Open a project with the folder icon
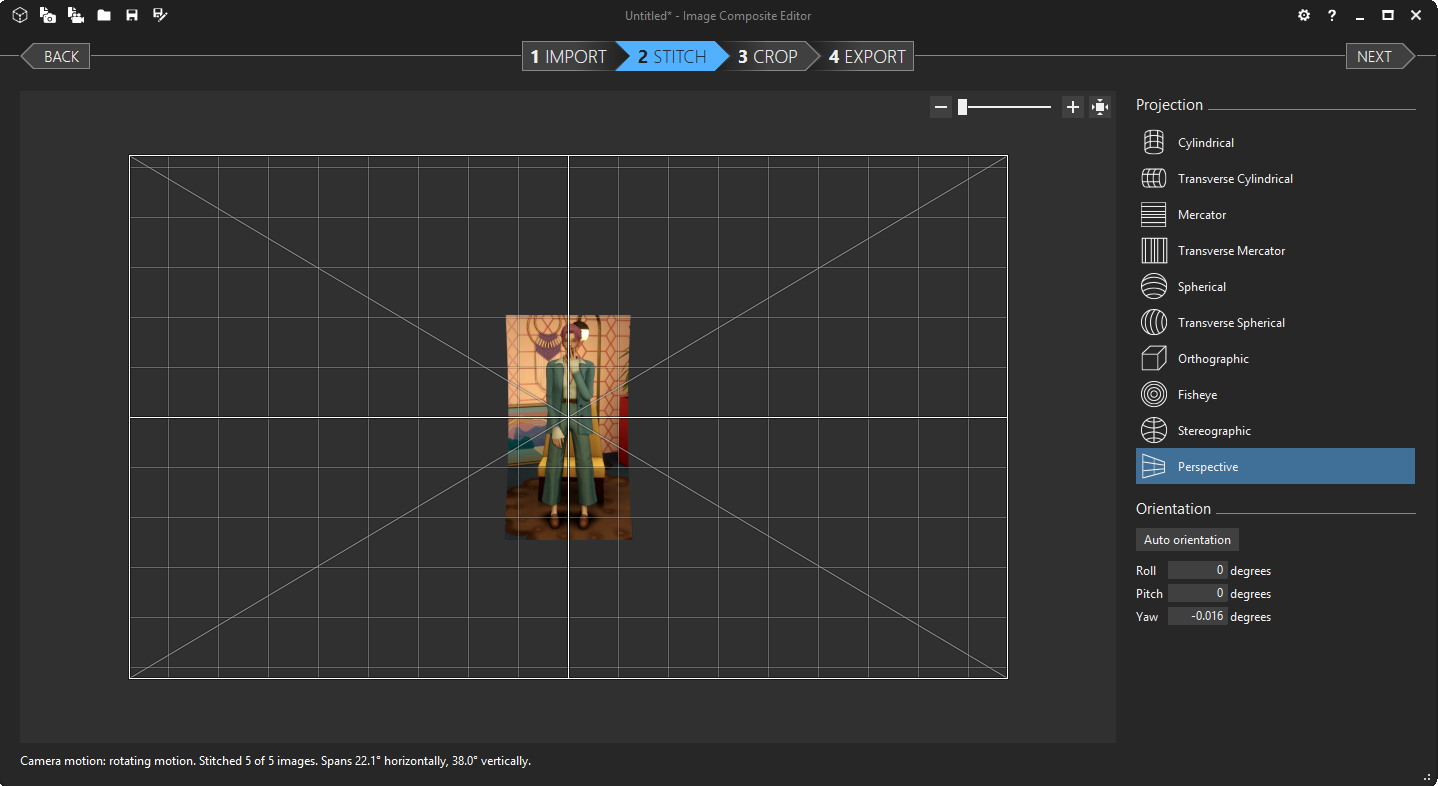Viewport: 1438px width, 786px height. (104, 15)
